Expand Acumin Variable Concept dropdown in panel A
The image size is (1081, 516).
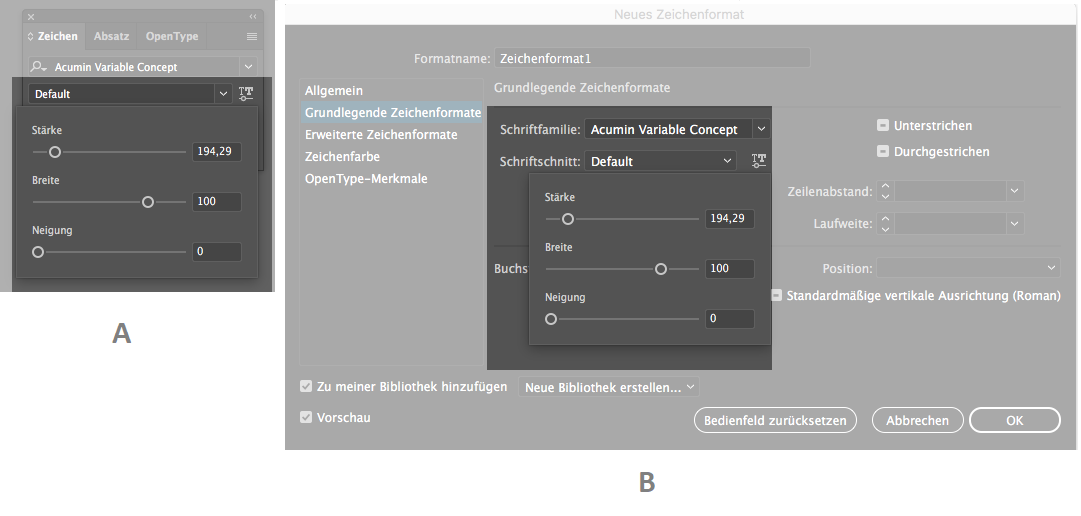pyautogui.click(x=248, y=67)
